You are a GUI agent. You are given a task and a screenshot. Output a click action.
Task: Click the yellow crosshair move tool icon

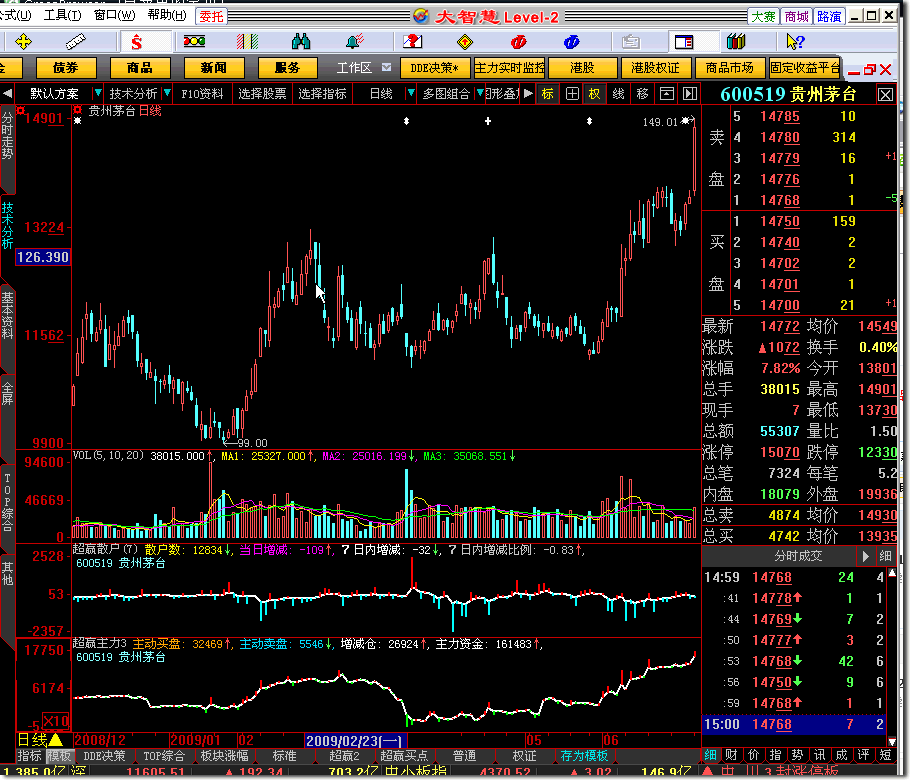click(x=23, y=42)
